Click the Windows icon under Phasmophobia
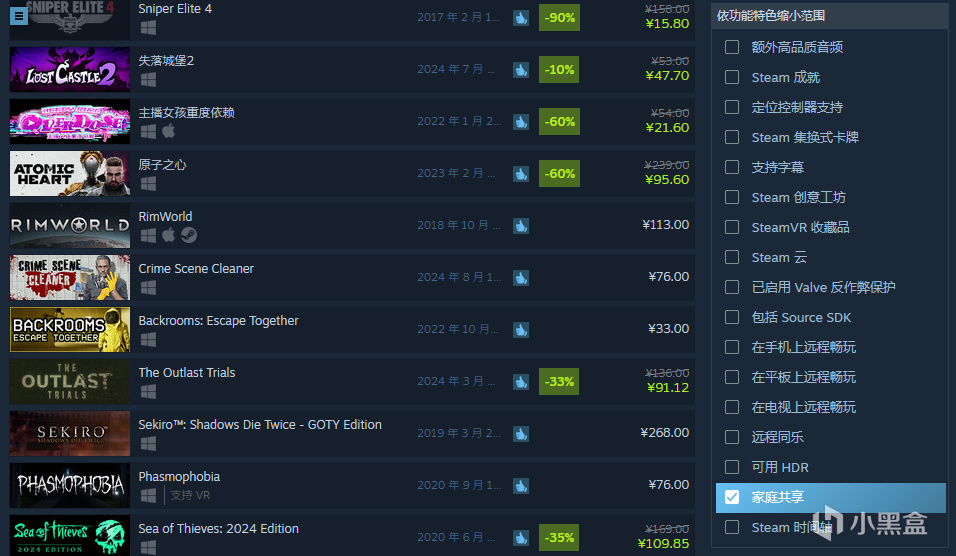The image size is (956, 556). [x=148, y=495]
